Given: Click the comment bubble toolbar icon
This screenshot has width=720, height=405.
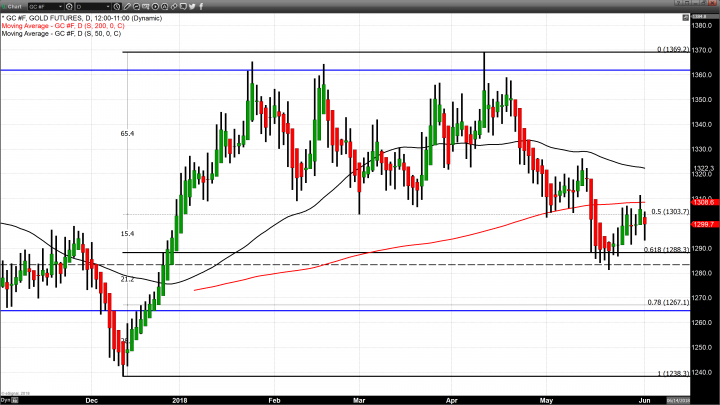Looking at the screenshot, I should point(136,6).
